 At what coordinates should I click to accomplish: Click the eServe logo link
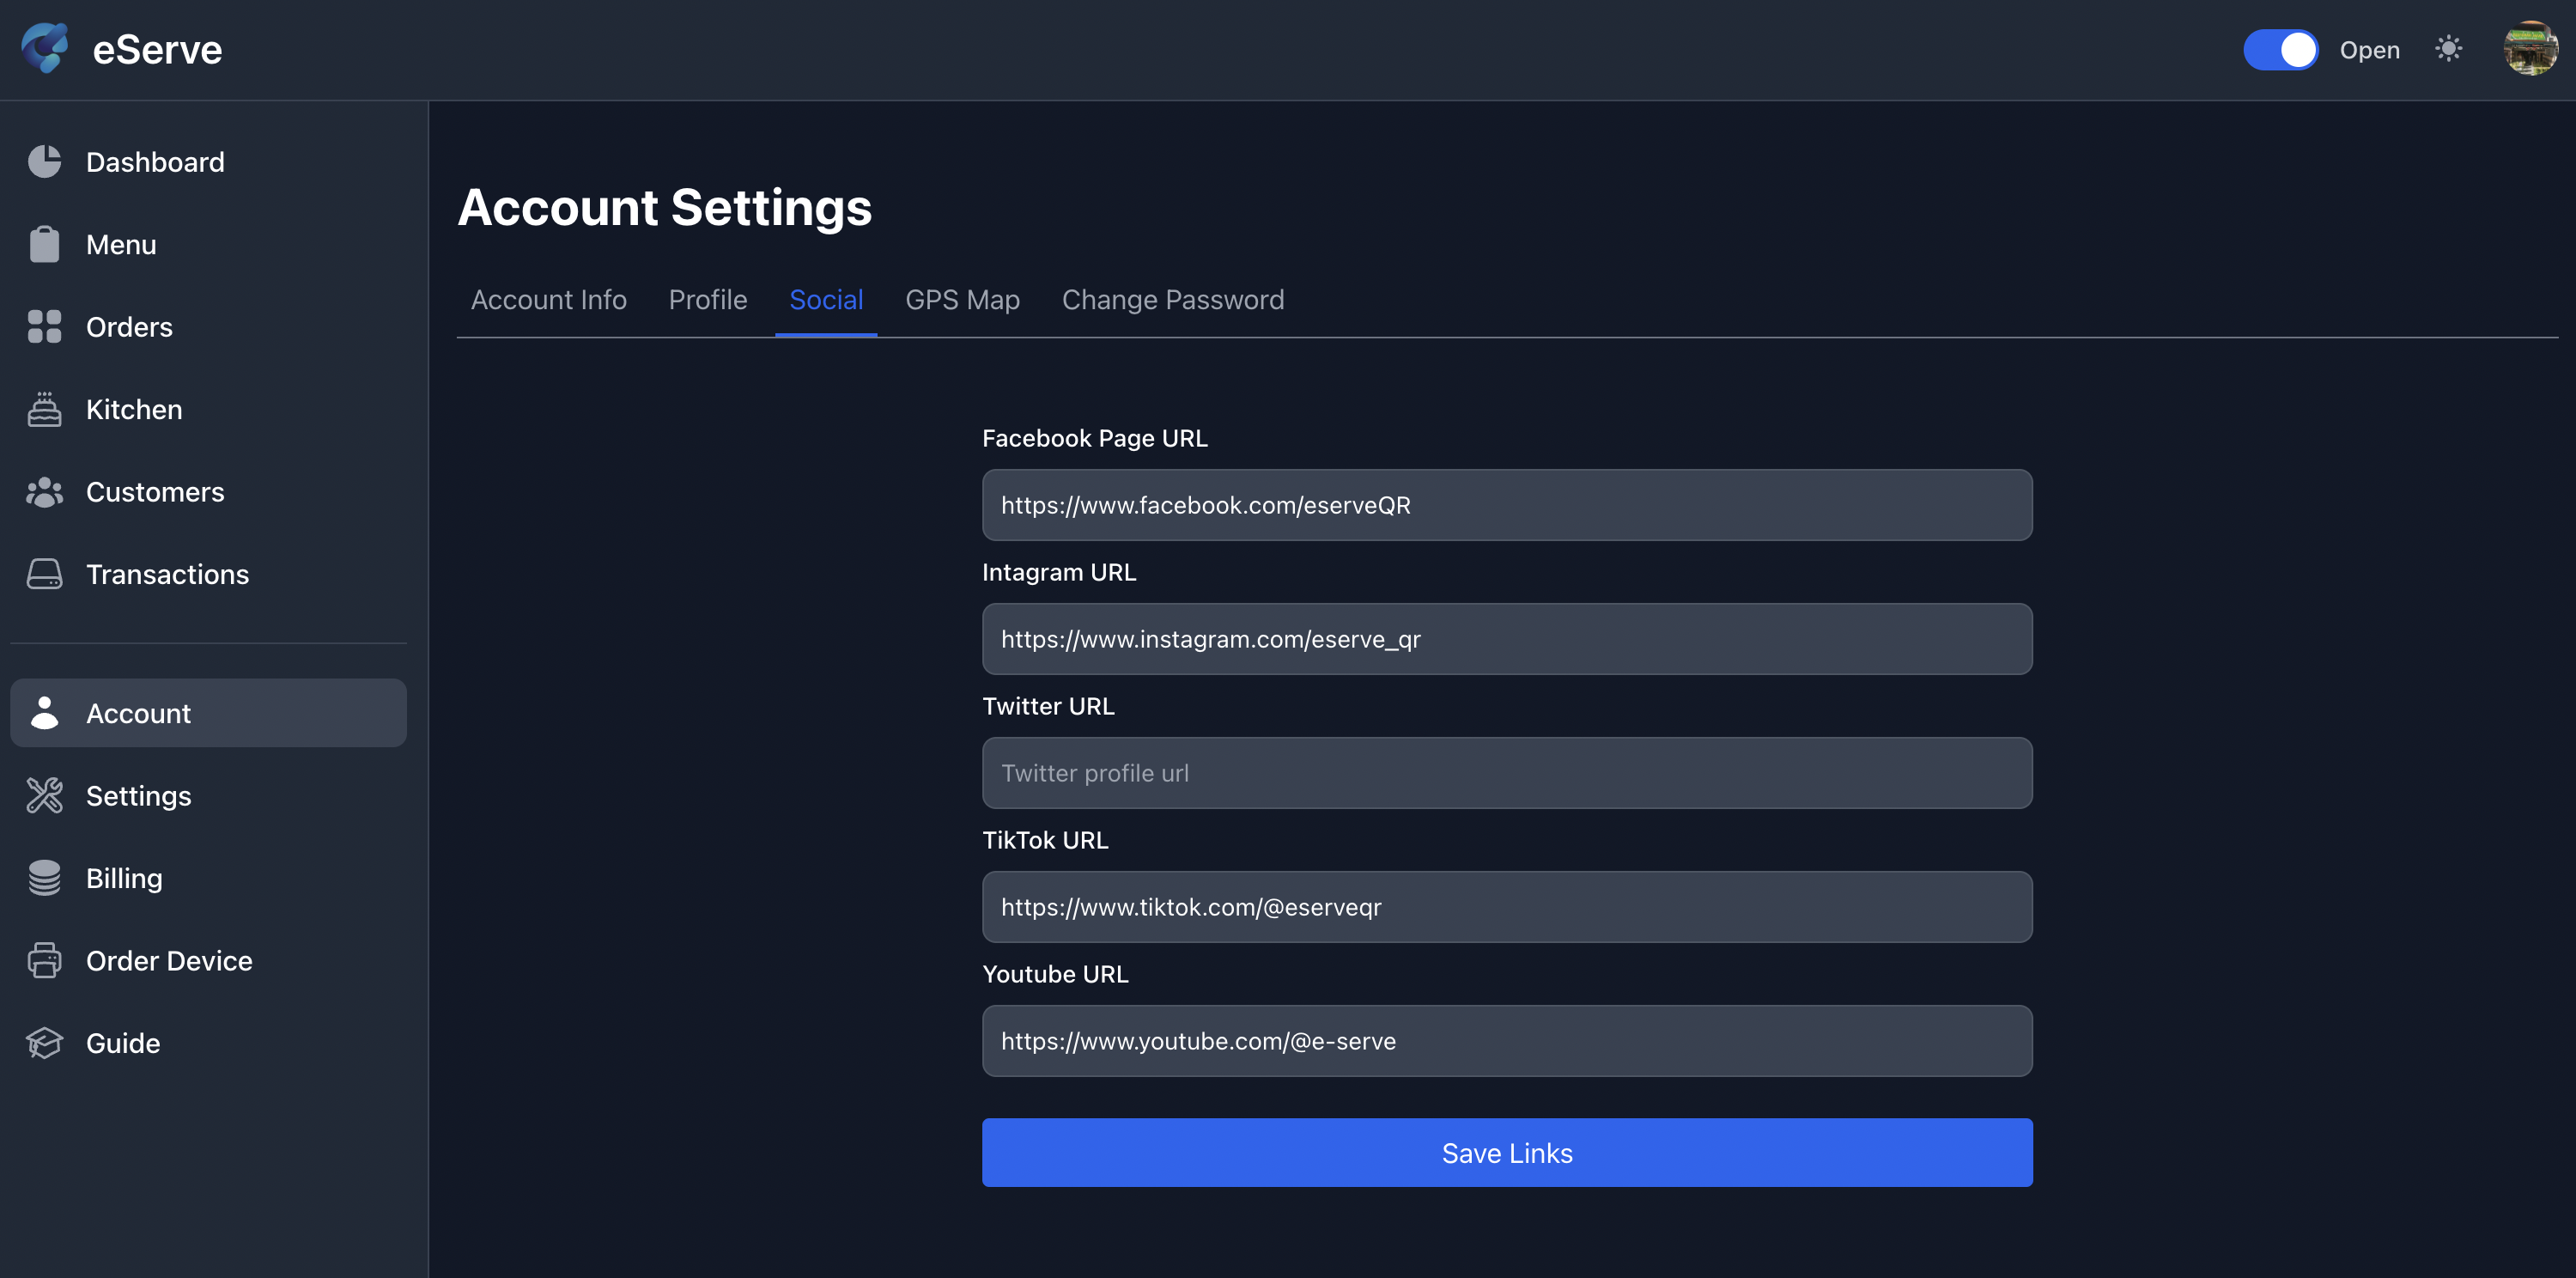pos(122,49)
